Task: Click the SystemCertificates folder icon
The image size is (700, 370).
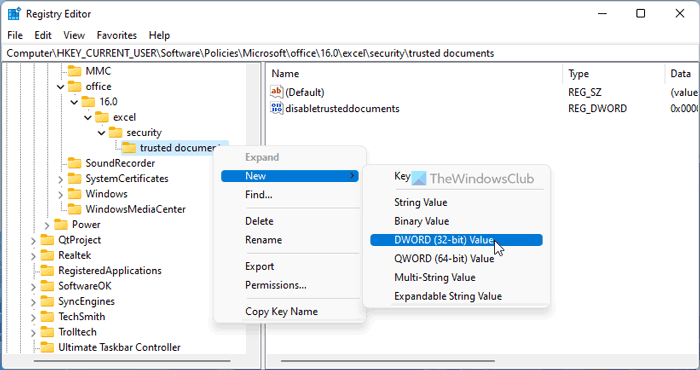Action: (x=75, y=179)
